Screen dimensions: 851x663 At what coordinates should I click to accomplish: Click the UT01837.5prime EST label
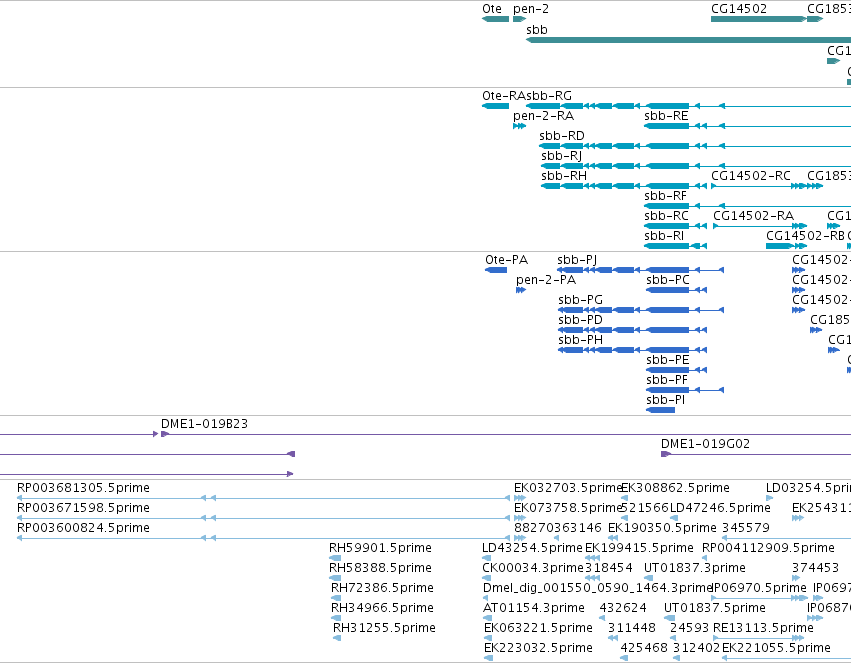(715, 608)
